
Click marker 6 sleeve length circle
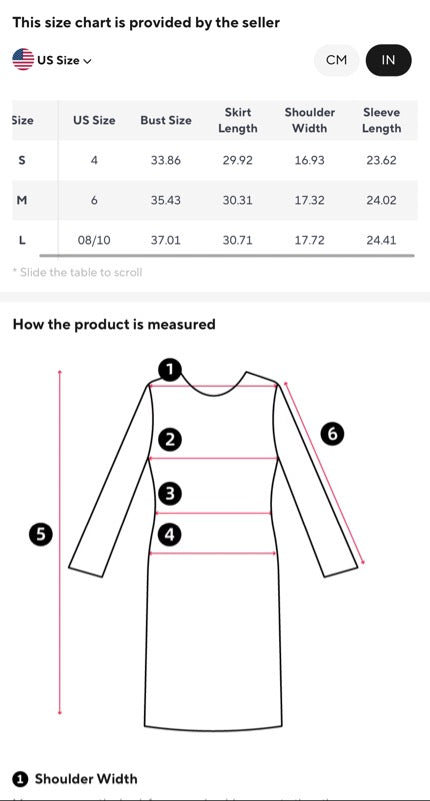click(332, 434)
